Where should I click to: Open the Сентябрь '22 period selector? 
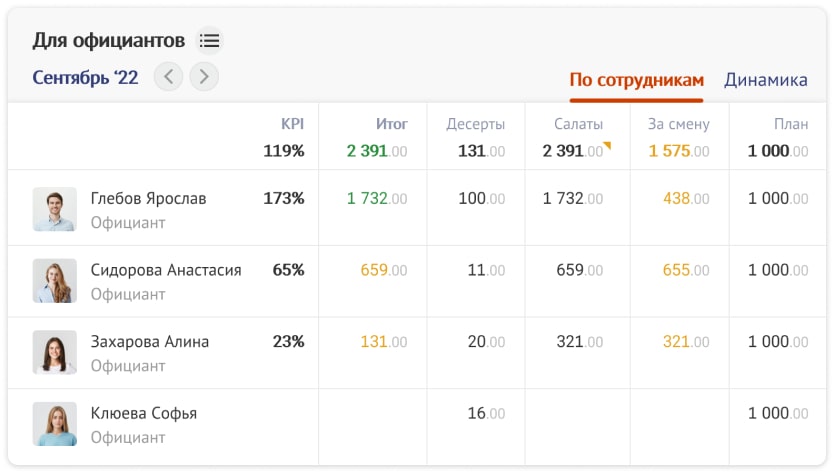pyautogui.click(x=85, y=77)
